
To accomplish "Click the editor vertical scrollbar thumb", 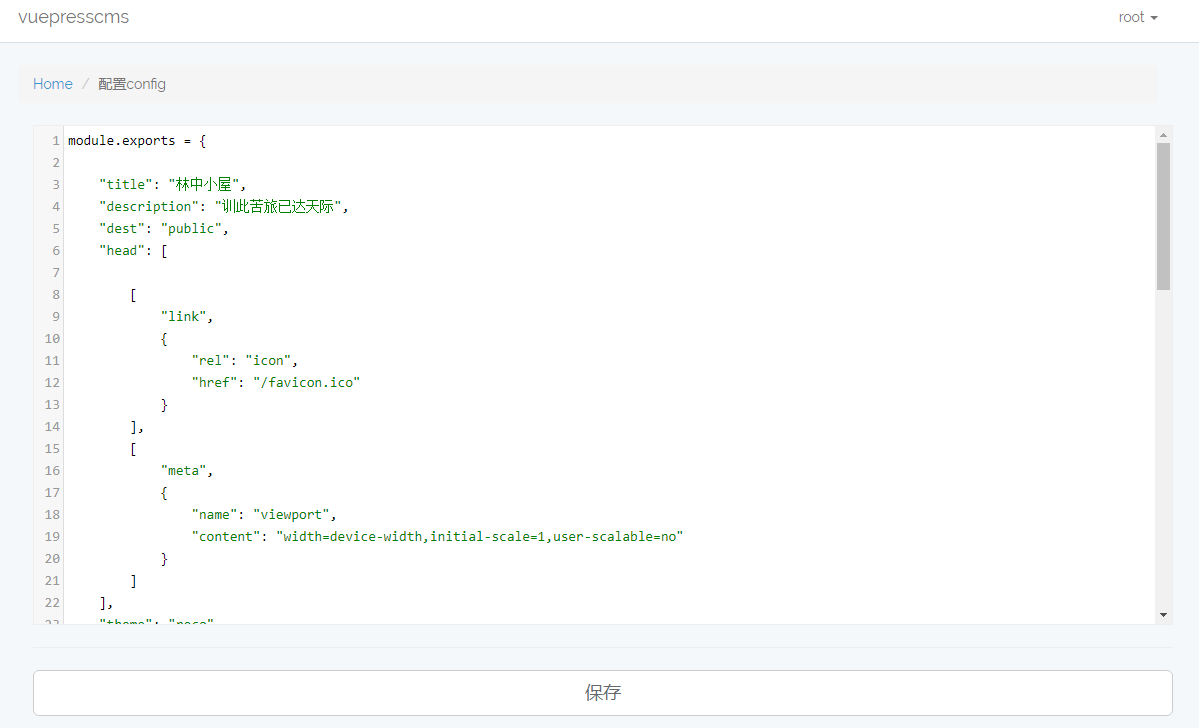I will coord(1163,215).
